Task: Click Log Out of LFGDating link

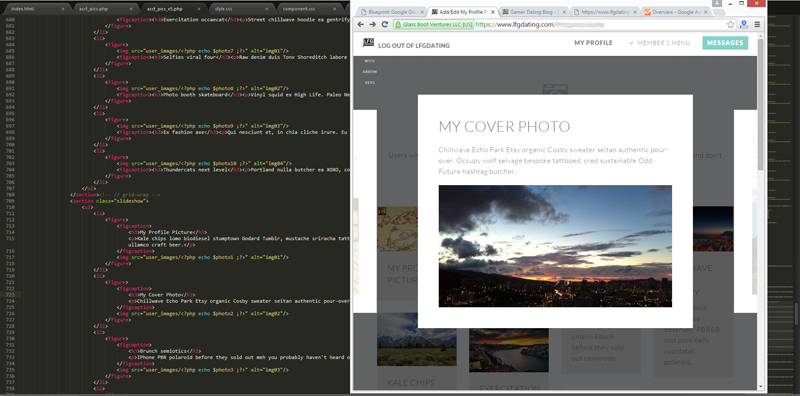Action: [x=414, y=46]
